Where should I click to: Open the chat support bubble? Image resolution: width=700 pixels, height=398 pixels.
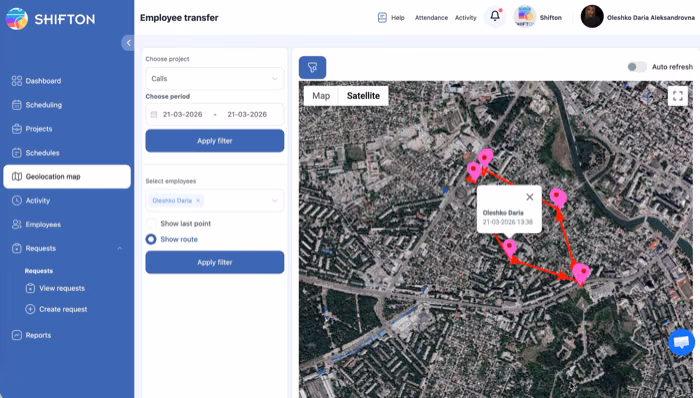[x=681, y=342]
